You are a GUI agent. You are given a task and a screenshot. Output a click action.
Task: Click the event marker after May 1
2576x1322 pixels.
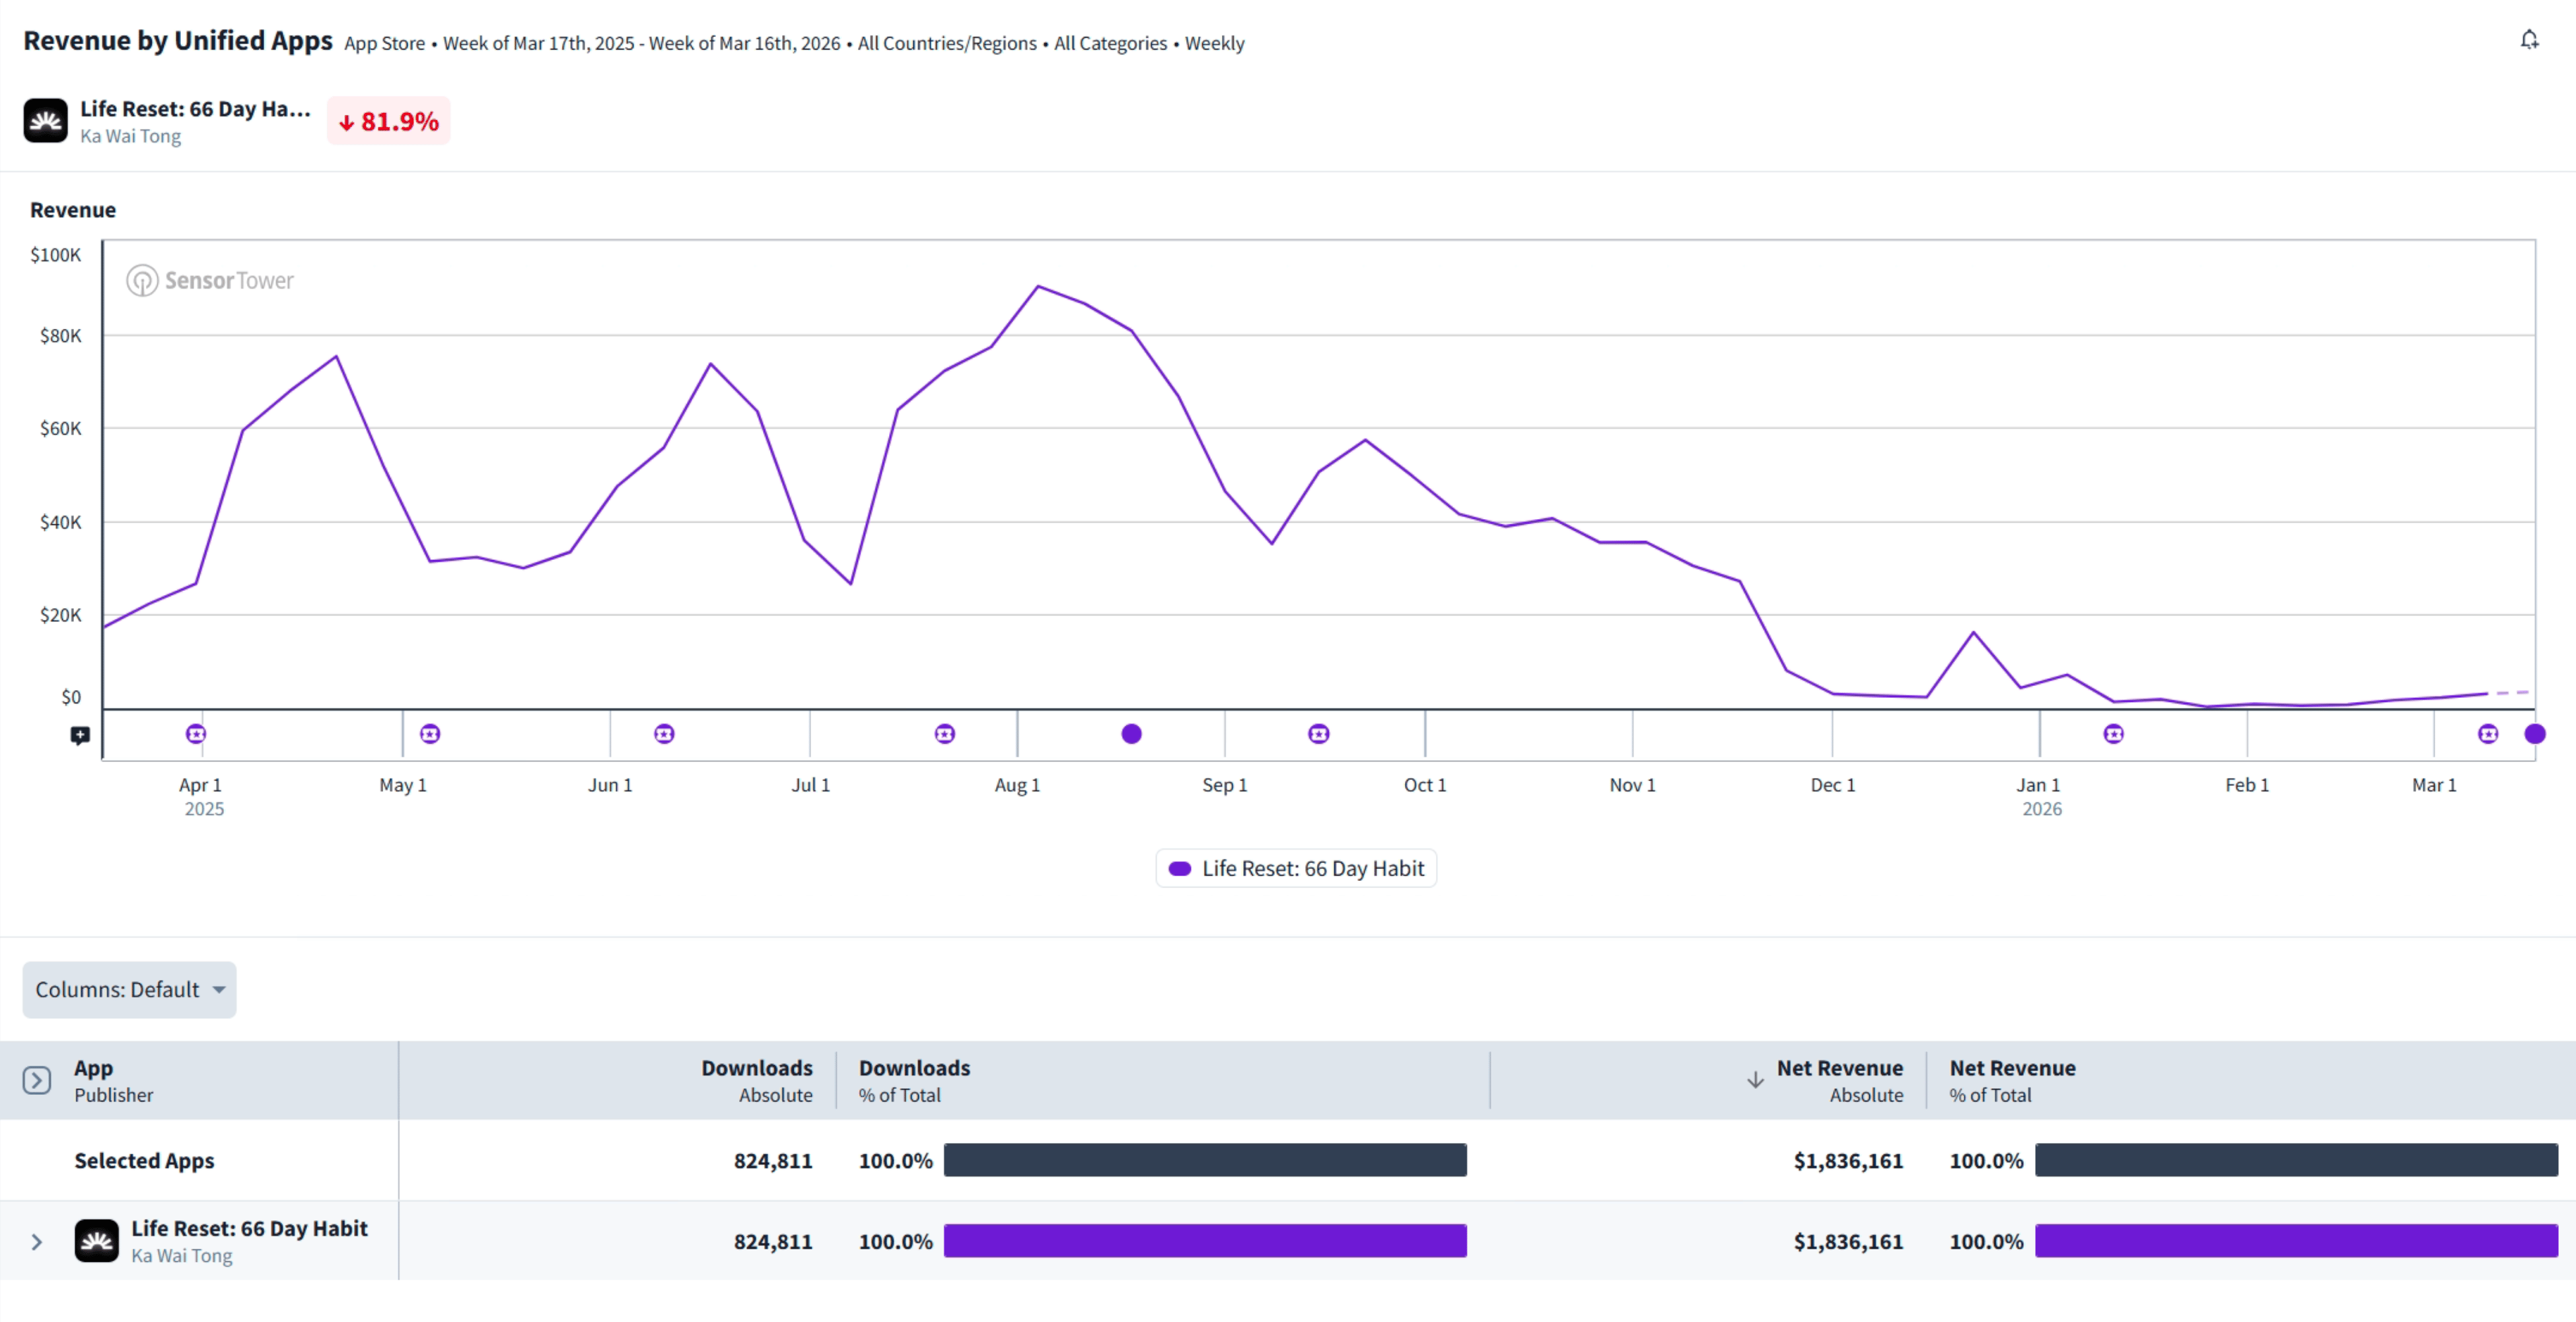pos(430,734)
